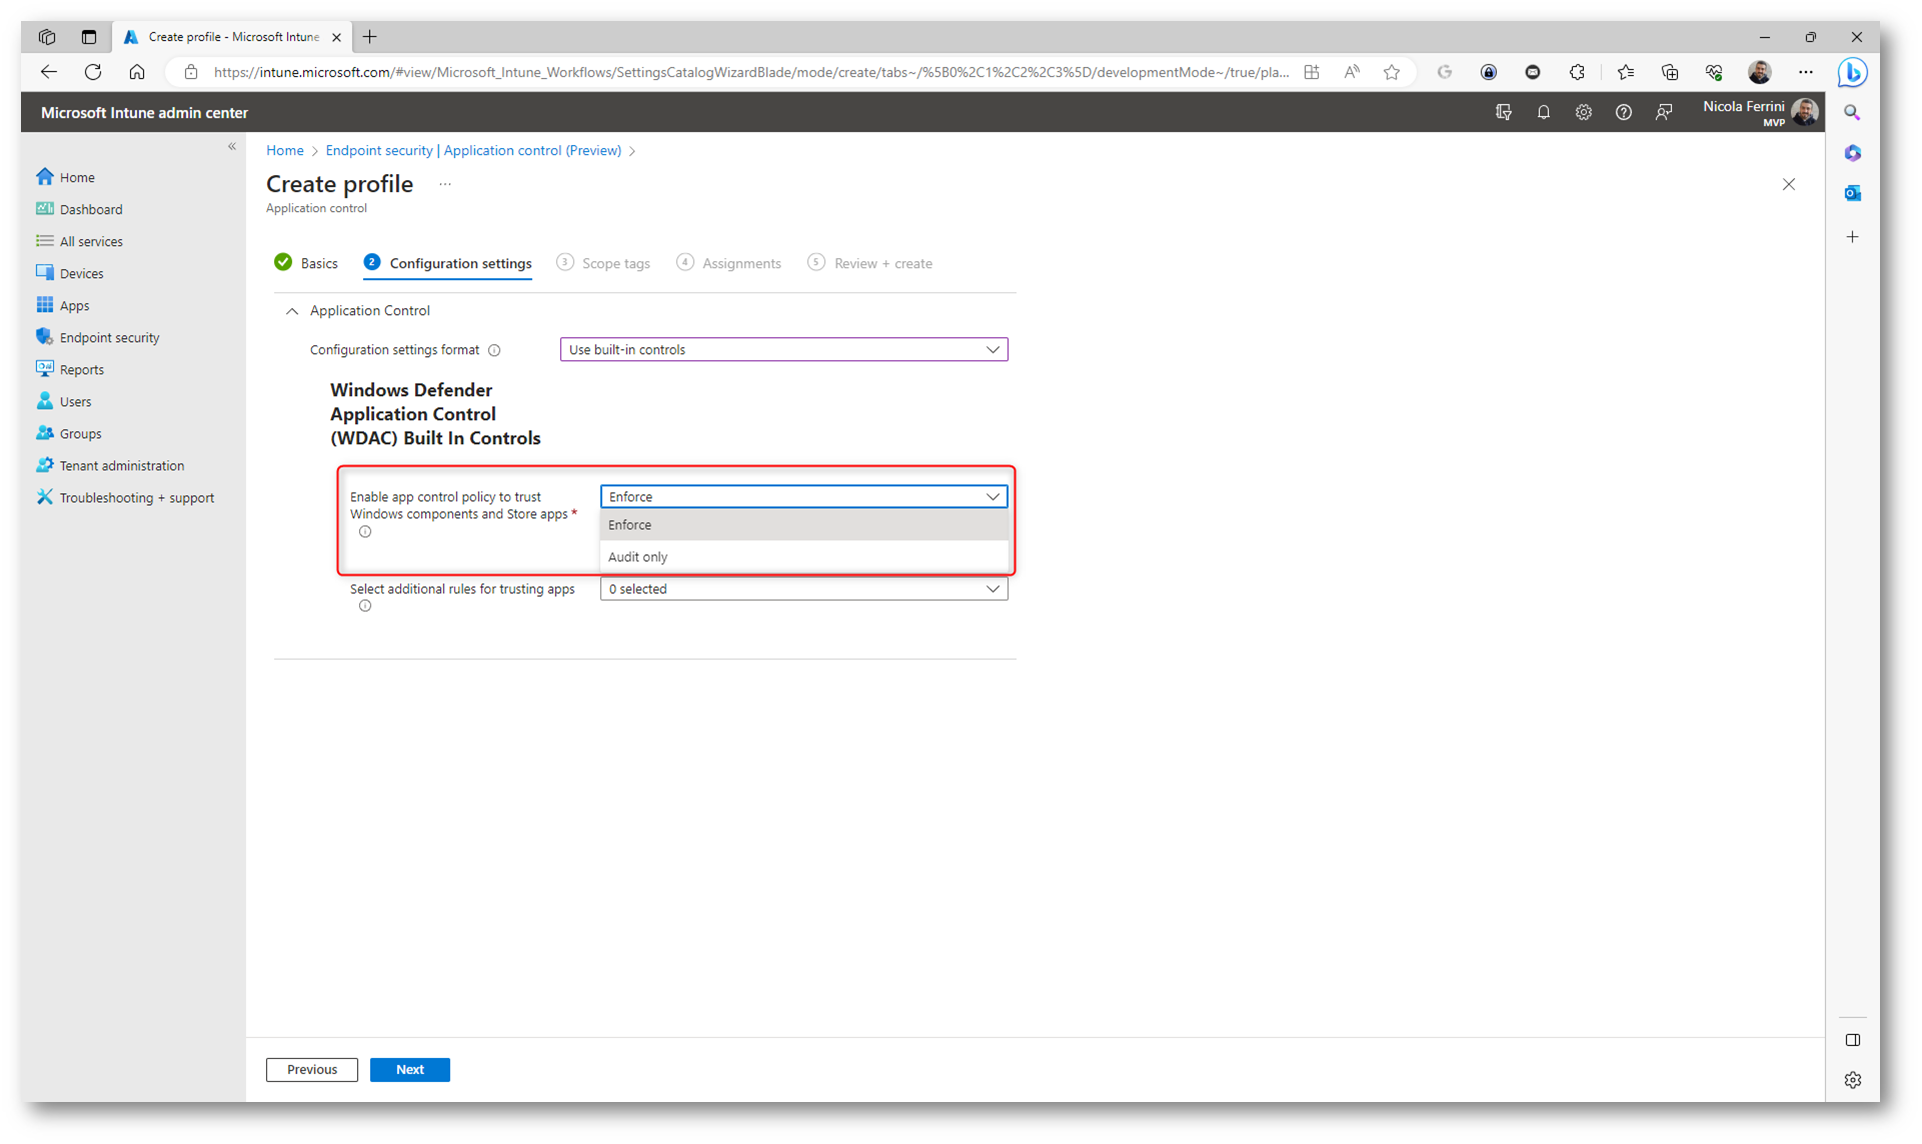This screenshot has width=1922, height=1144.
Task: Open the Create profile more options ellipsis
Action: 445,184
